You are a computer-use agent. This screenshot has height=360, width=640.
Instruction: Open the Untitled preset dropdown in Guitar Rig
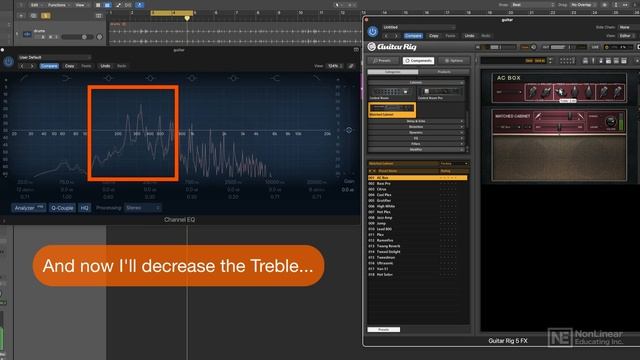418,27
